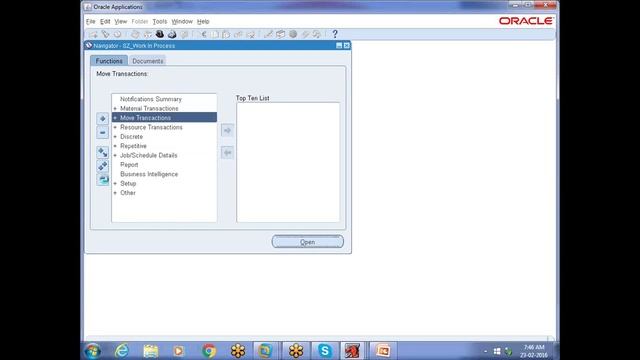The height and width of the screenshot is (360, 640).
Task: Open the Windows Start menu
Action: (x=93, y=351)
